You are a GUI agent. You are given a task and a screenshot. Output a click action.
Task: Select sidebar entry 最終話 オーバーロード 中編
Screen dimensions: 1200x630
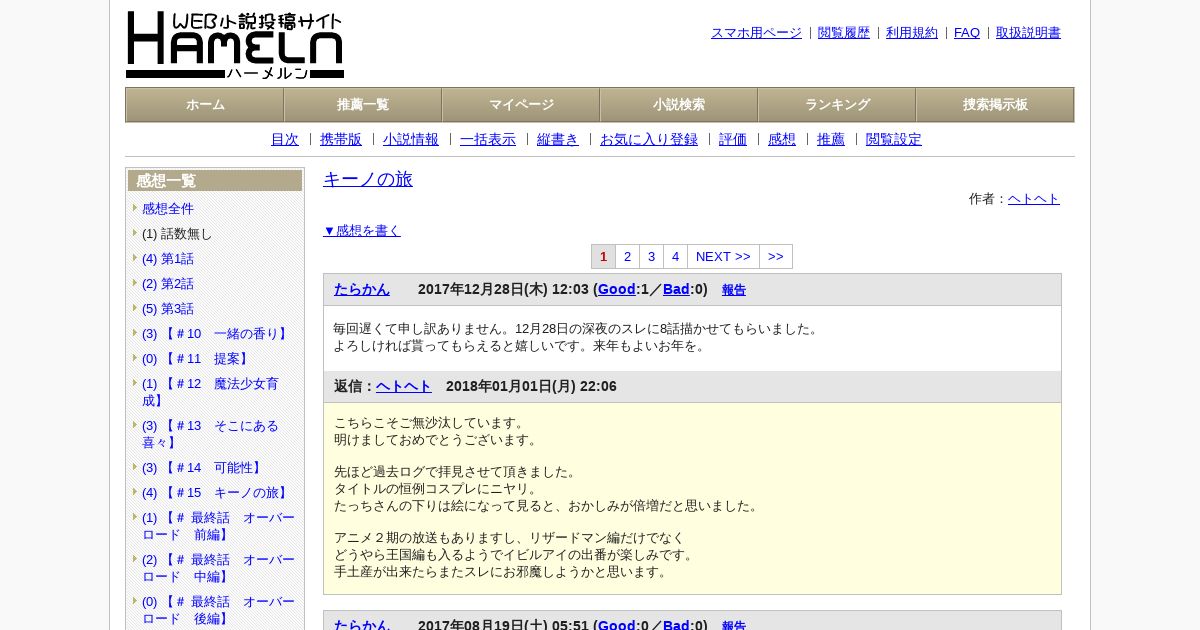point(219,568)
